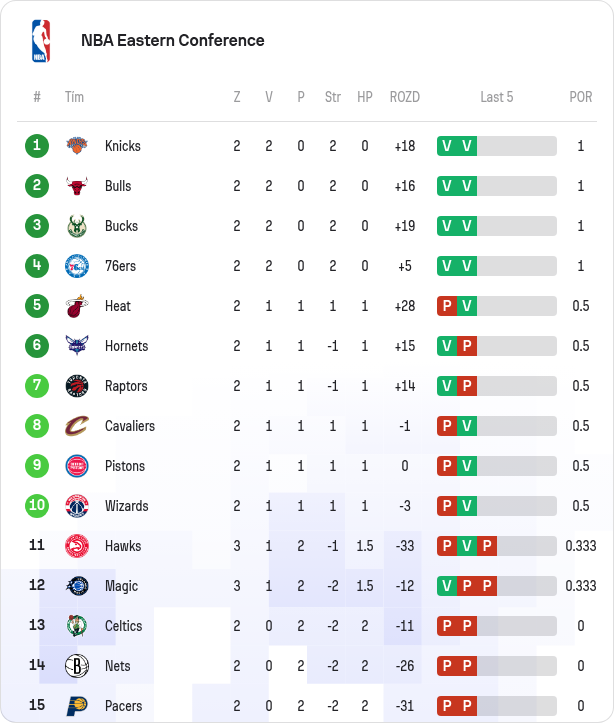The image size is (614, 723).
Task: Open the Pistons team name link
Action: [125, 466]
